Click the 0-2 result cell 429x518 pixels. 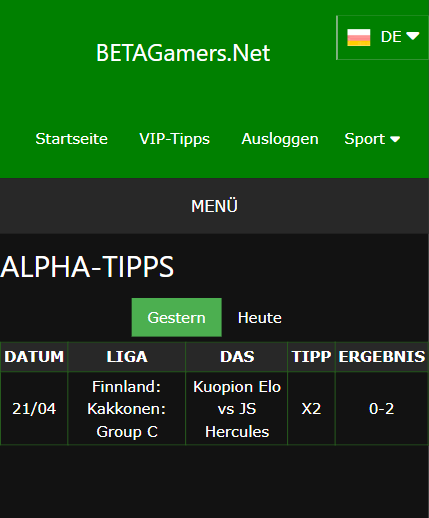click(382, 409)
